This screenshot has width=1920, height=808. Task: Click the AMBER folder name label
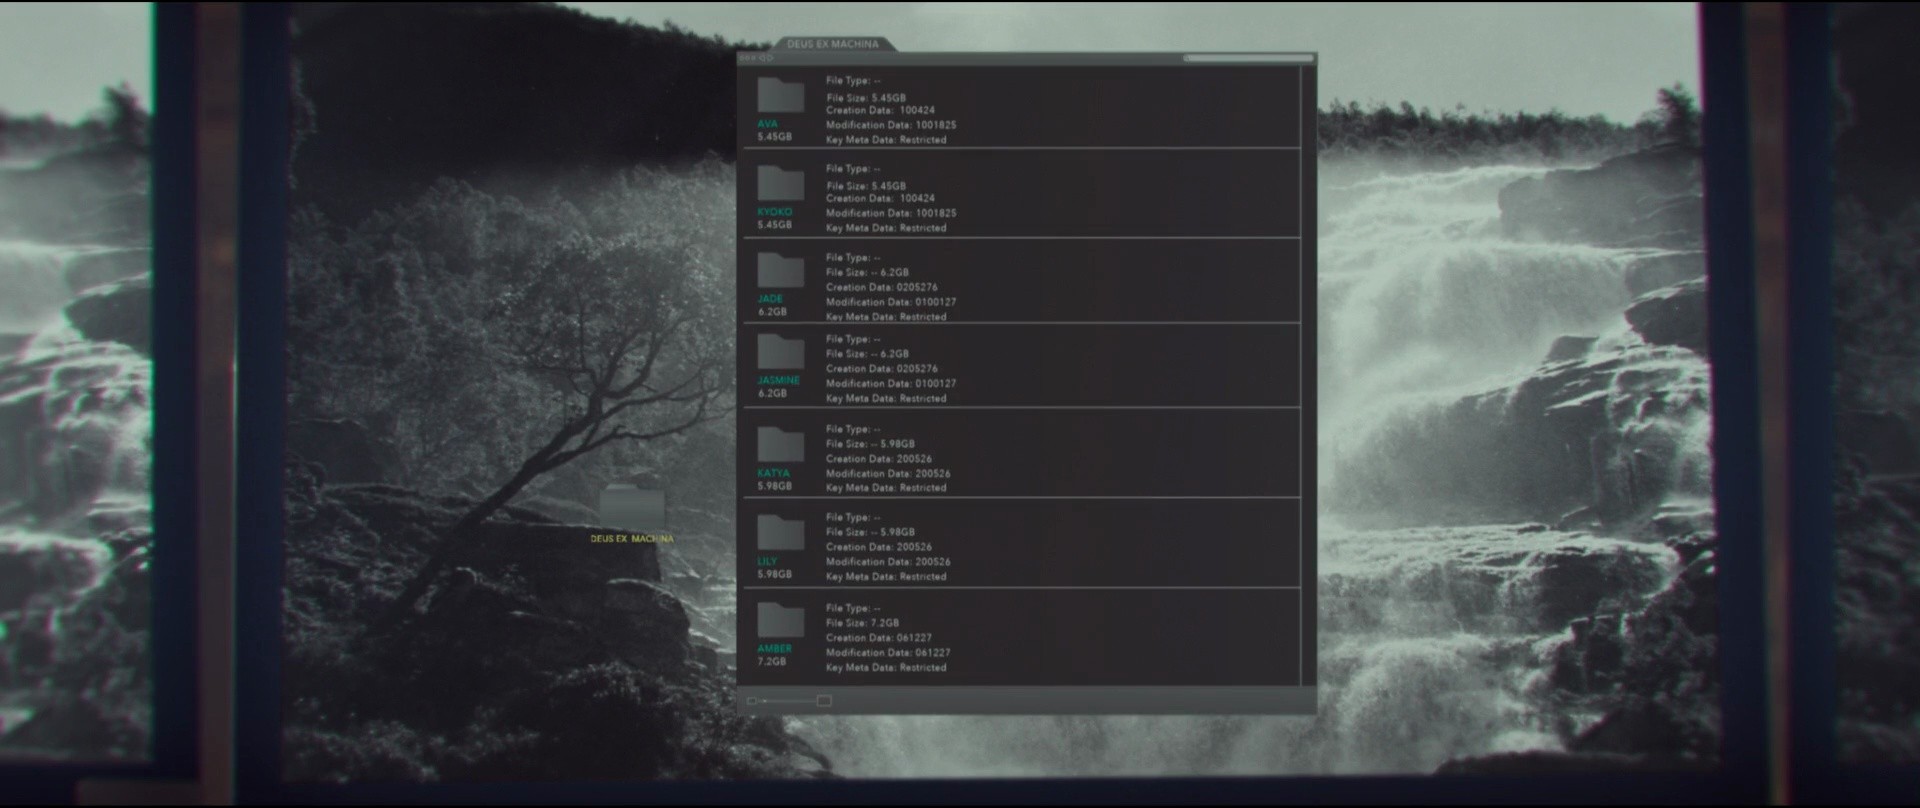pos(774,649)
